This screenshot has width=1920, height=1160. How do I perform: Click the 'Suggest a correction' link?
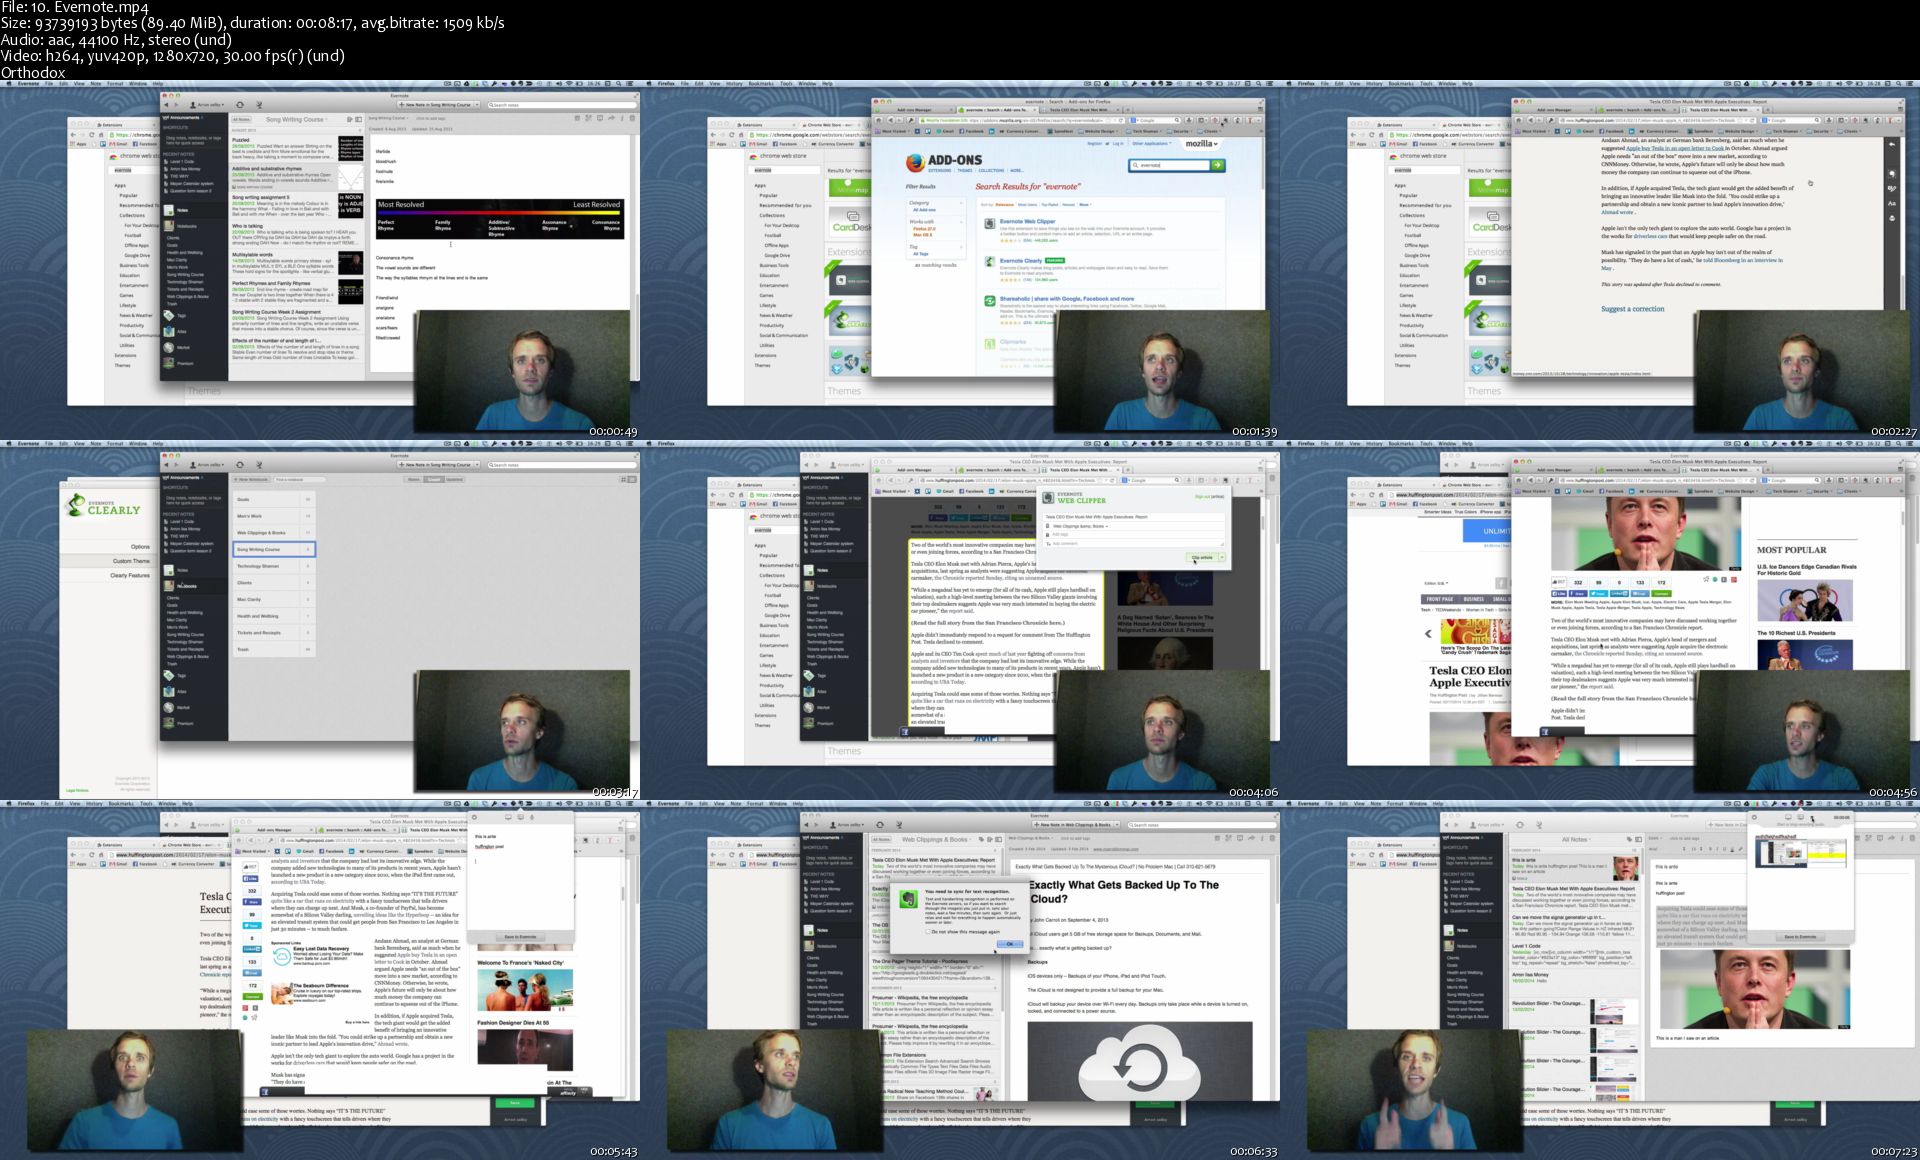coord(1632,309)
